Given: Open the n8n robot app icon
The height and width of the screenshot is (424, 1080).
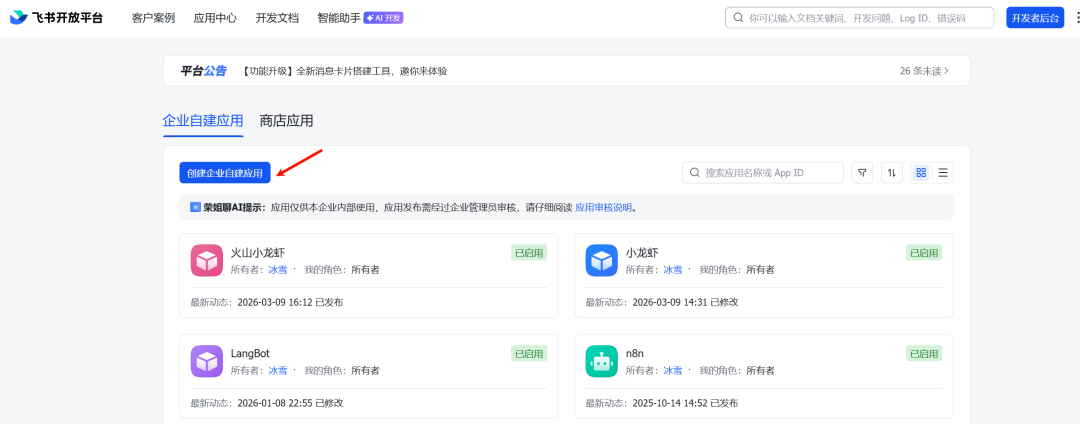Looking at the screenshot, I should point(602,361).
